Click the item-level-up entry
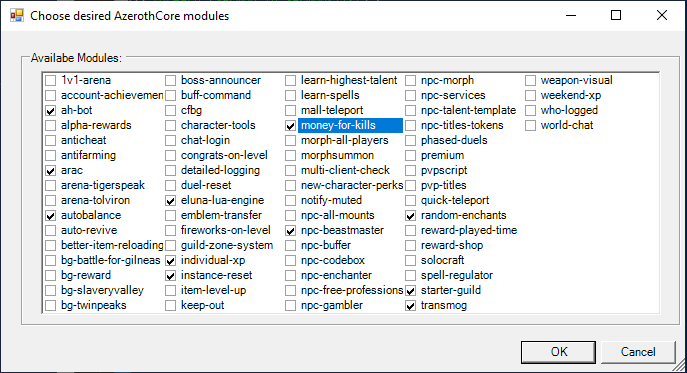The height and width of the screenshot is (373, 687). pyautogui.click(x=213, y=290)
